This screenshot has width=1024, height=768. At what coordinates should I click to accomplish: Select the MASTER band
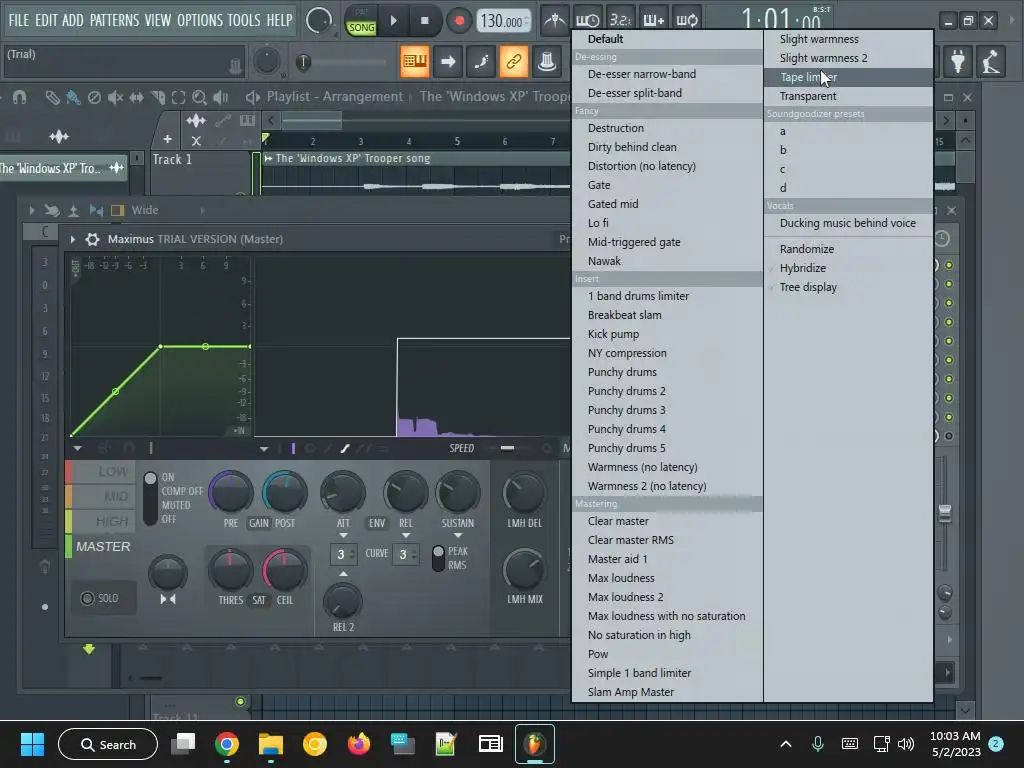[101, 546]
